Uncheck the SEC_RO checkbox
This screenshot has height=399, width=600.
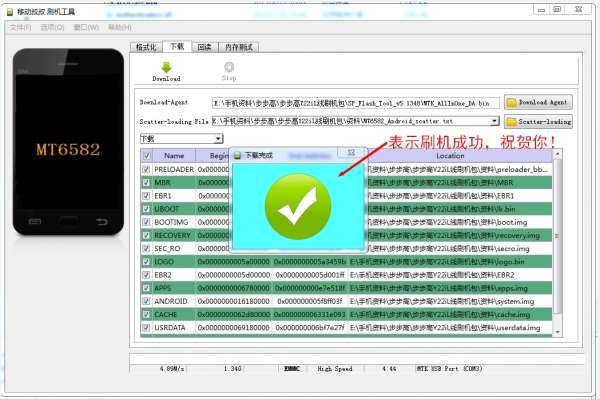pyautogui.click(x=146, y=248)
